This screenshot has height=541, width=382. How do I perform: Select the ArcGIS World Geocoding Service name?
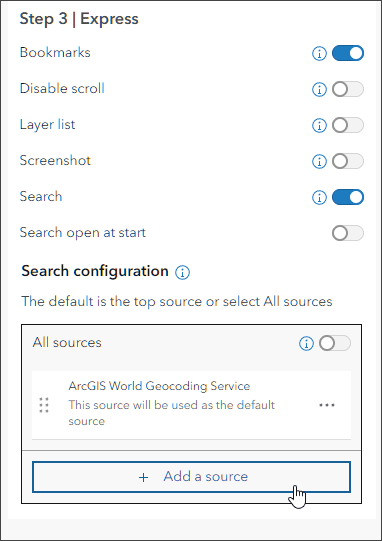tap(159, 386)
